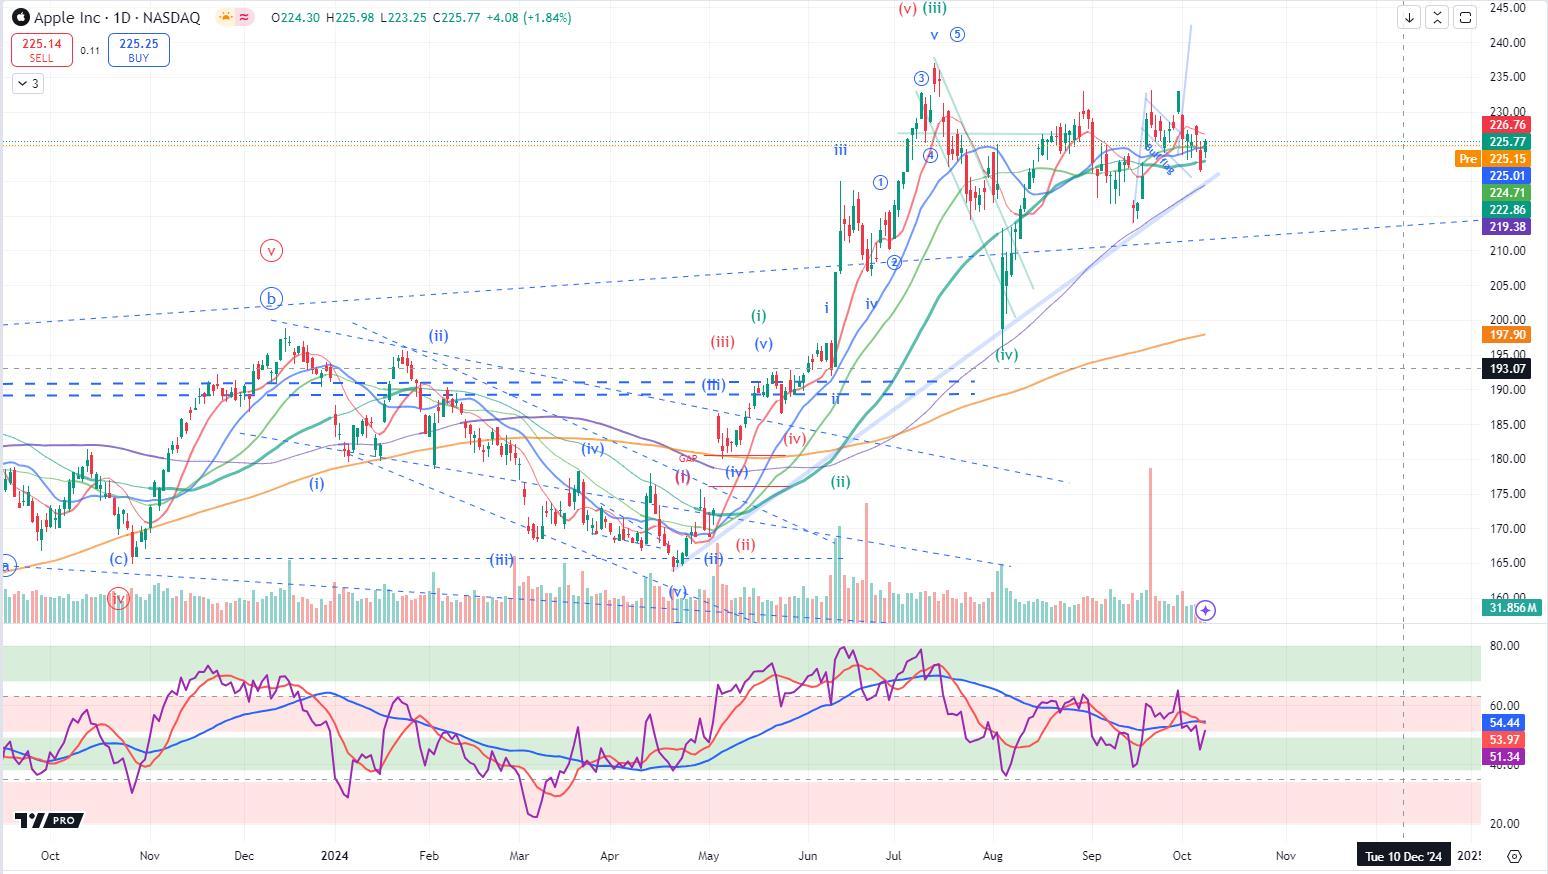Click the down-arrow button at top right
Image resolution: width=1548 pixels, height=874 pixels.
(x=1409, y=17)
